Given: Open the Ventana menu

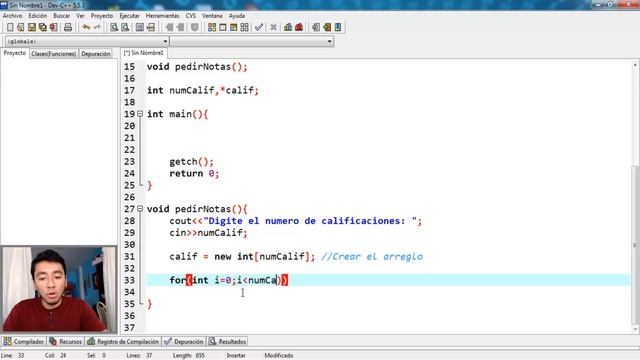Looking at the screenshot, I should [x=212, y=16].
